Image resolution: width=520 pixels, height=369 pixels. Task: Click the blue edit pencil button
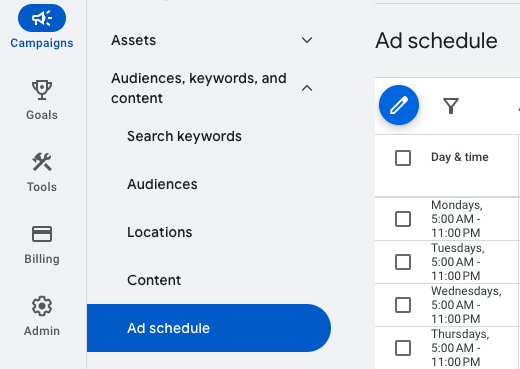pos(399,105)
